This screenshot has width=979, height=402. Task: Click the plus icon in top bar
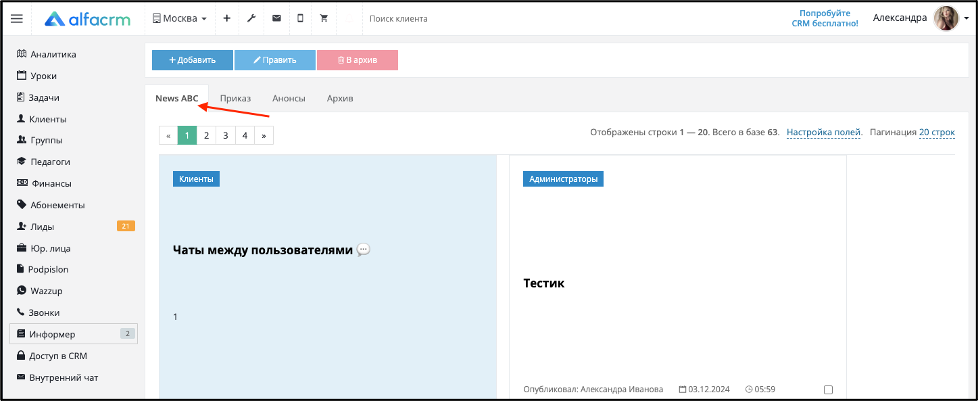pos(227,19)
